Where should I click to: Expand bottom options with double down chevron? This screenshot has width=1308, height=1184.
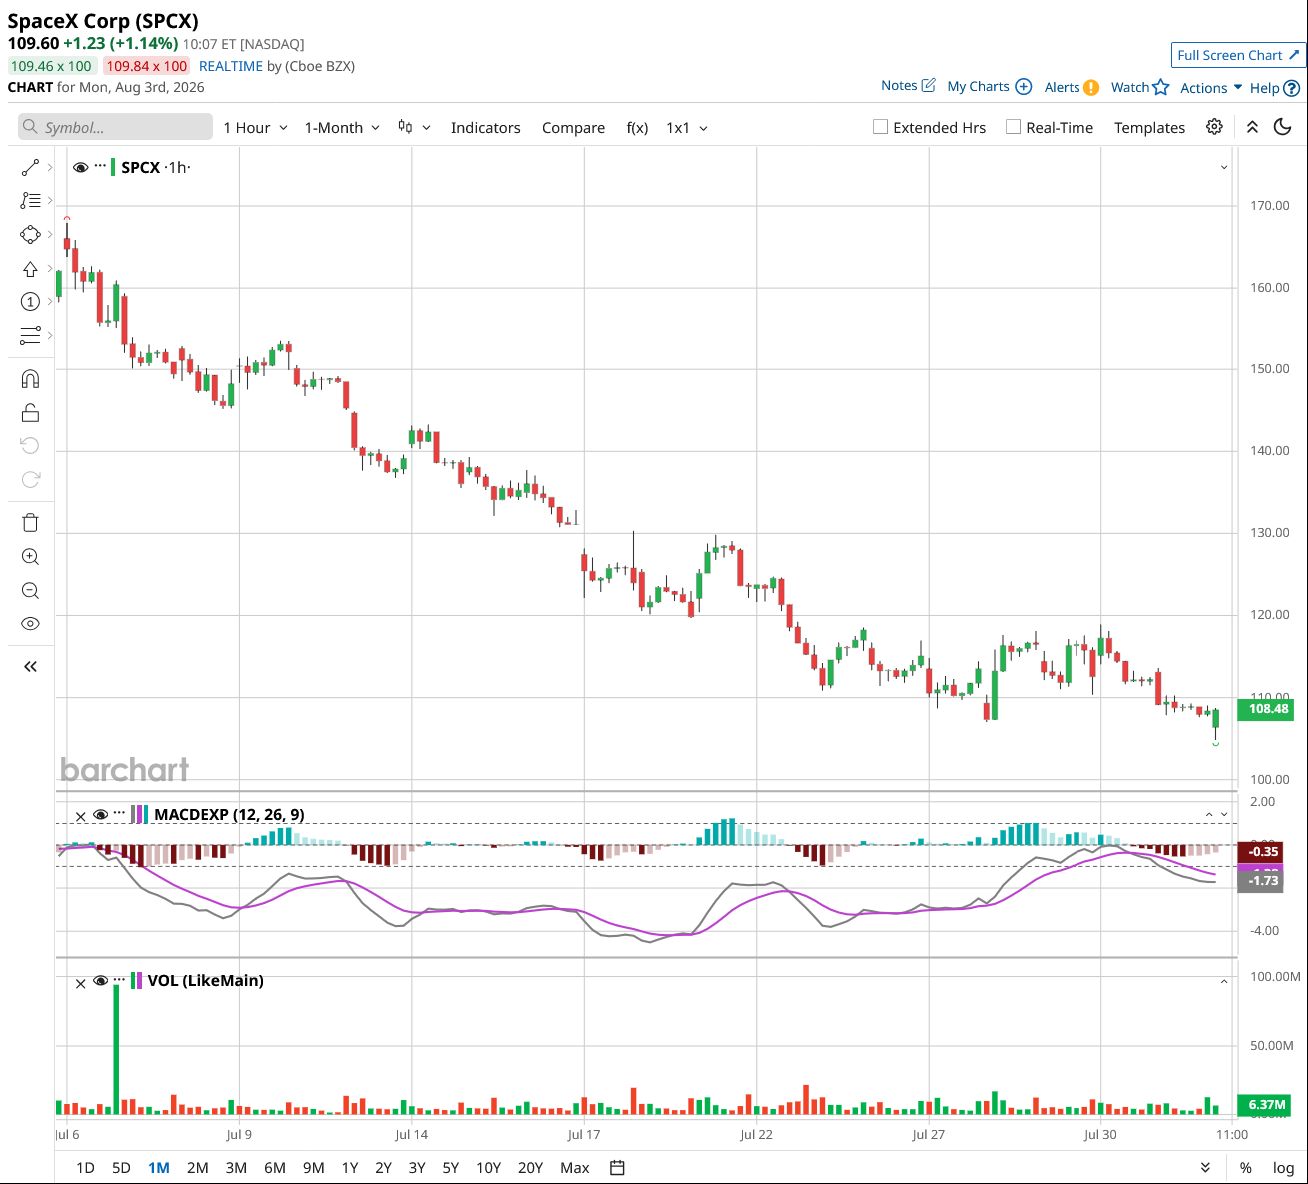(1205, 1168)
